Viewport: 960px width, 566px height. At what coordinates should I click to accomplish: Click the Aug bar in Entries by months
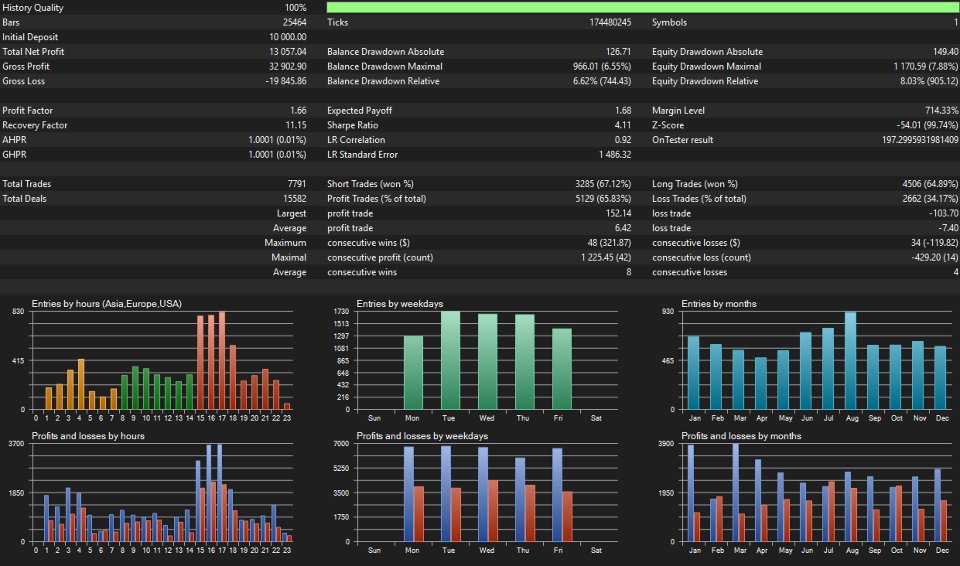point(850,361)
